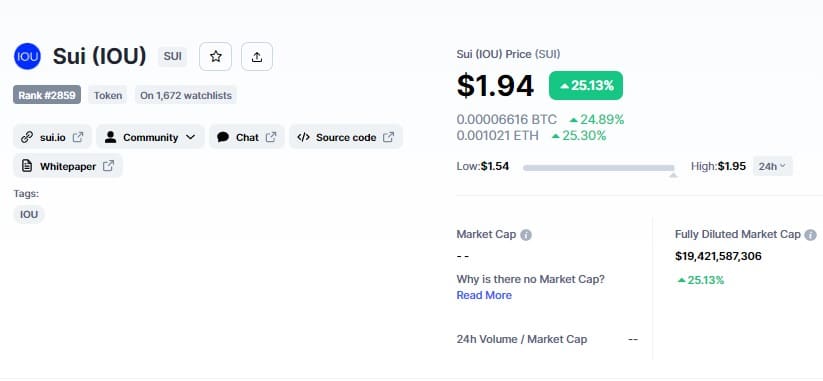Click the Source code brackets icon
The width and height of the screenshot is (823, 381).
(x=303, y=137)
